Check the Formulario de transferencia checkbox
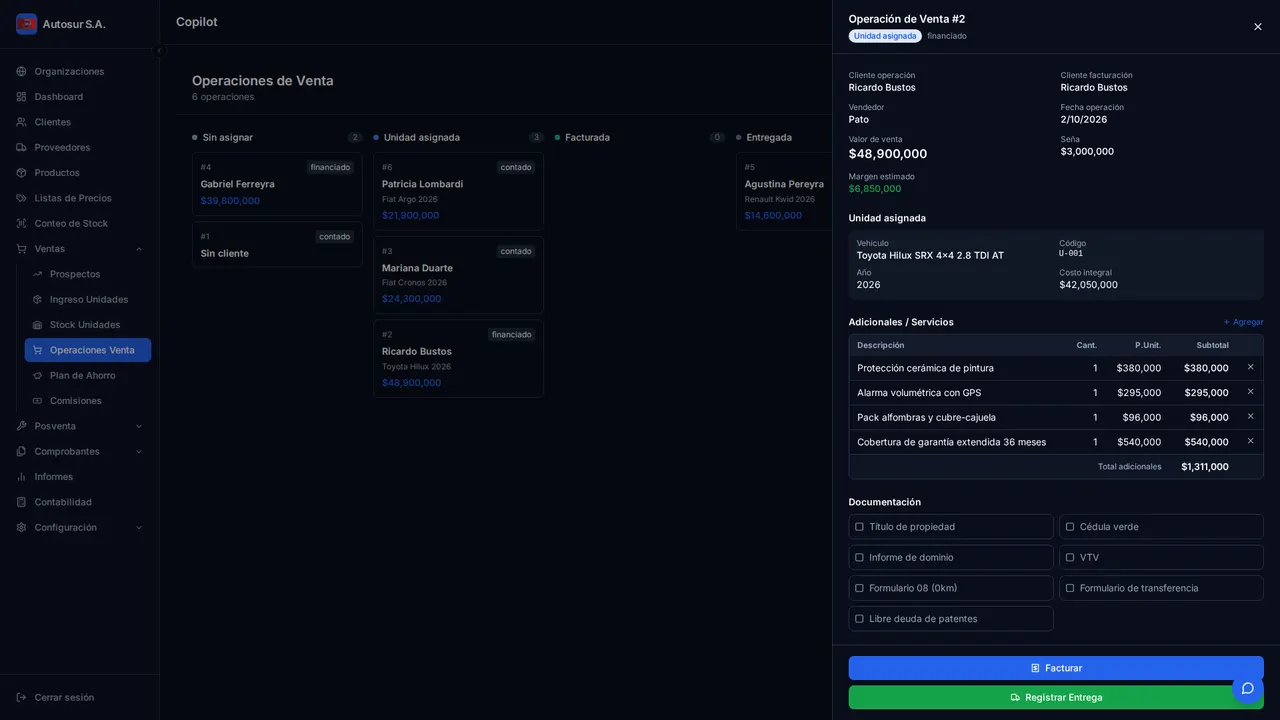The width and height of the screenshot is (1280, 720). 1070,588
